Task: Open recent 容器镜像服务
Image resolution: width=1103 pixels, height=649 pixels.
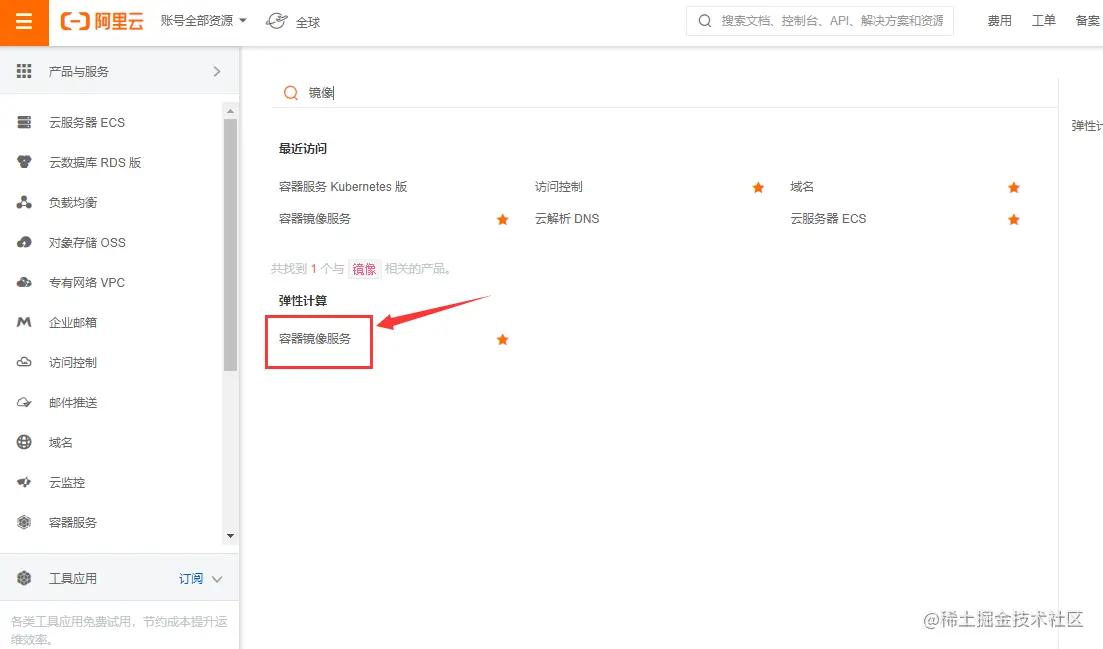Action: tap(314, 219)
